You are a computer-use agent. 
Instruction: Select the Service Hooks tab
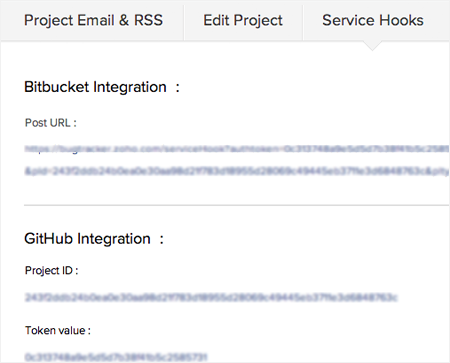[x=373, y=20]
